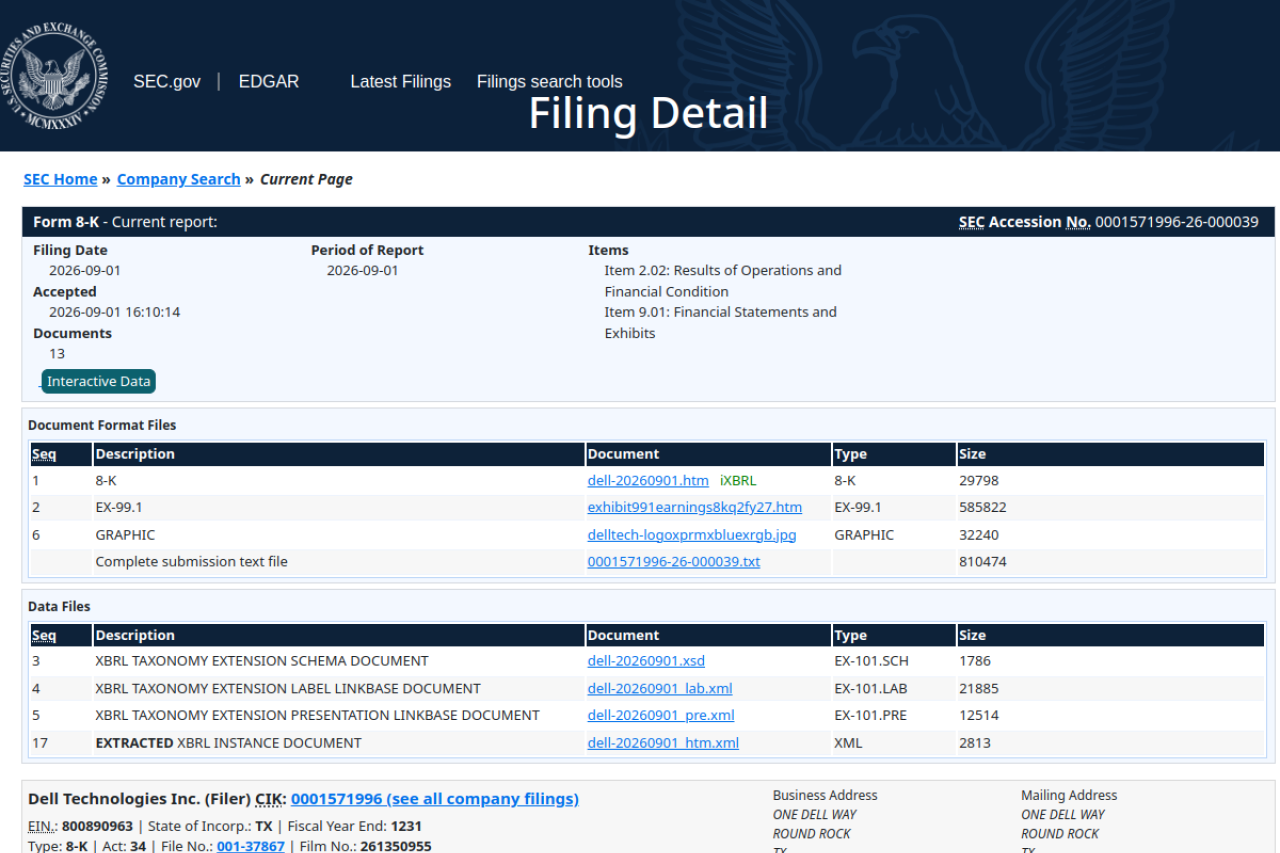Viewport: 1280px width, 853px height.
Task: Open delltech-logoxprmxbluexrgb.jpg graphic file
Action: pyautogui.click(x=692, y=535)
